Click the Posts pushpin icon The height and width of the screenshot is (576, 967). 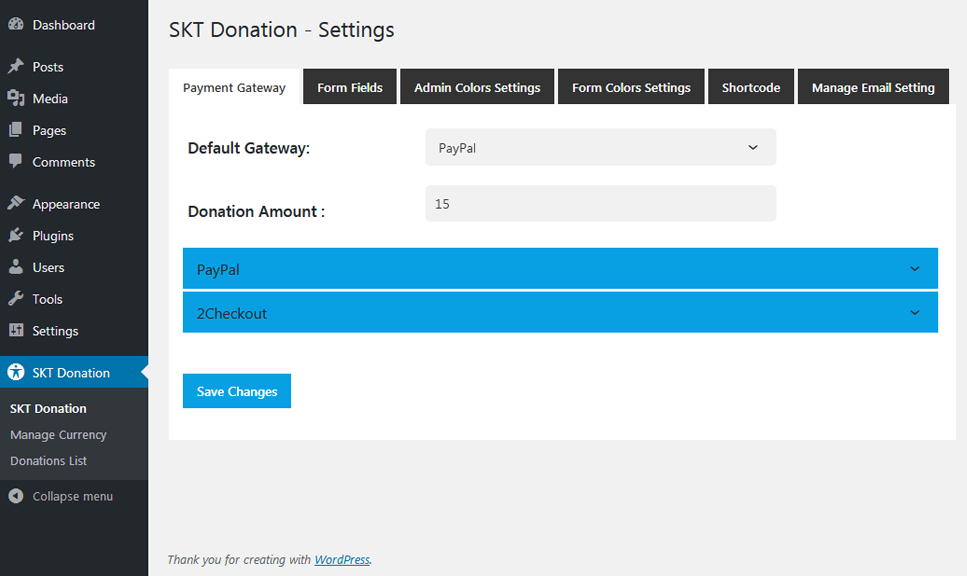[x=16, y=67]
